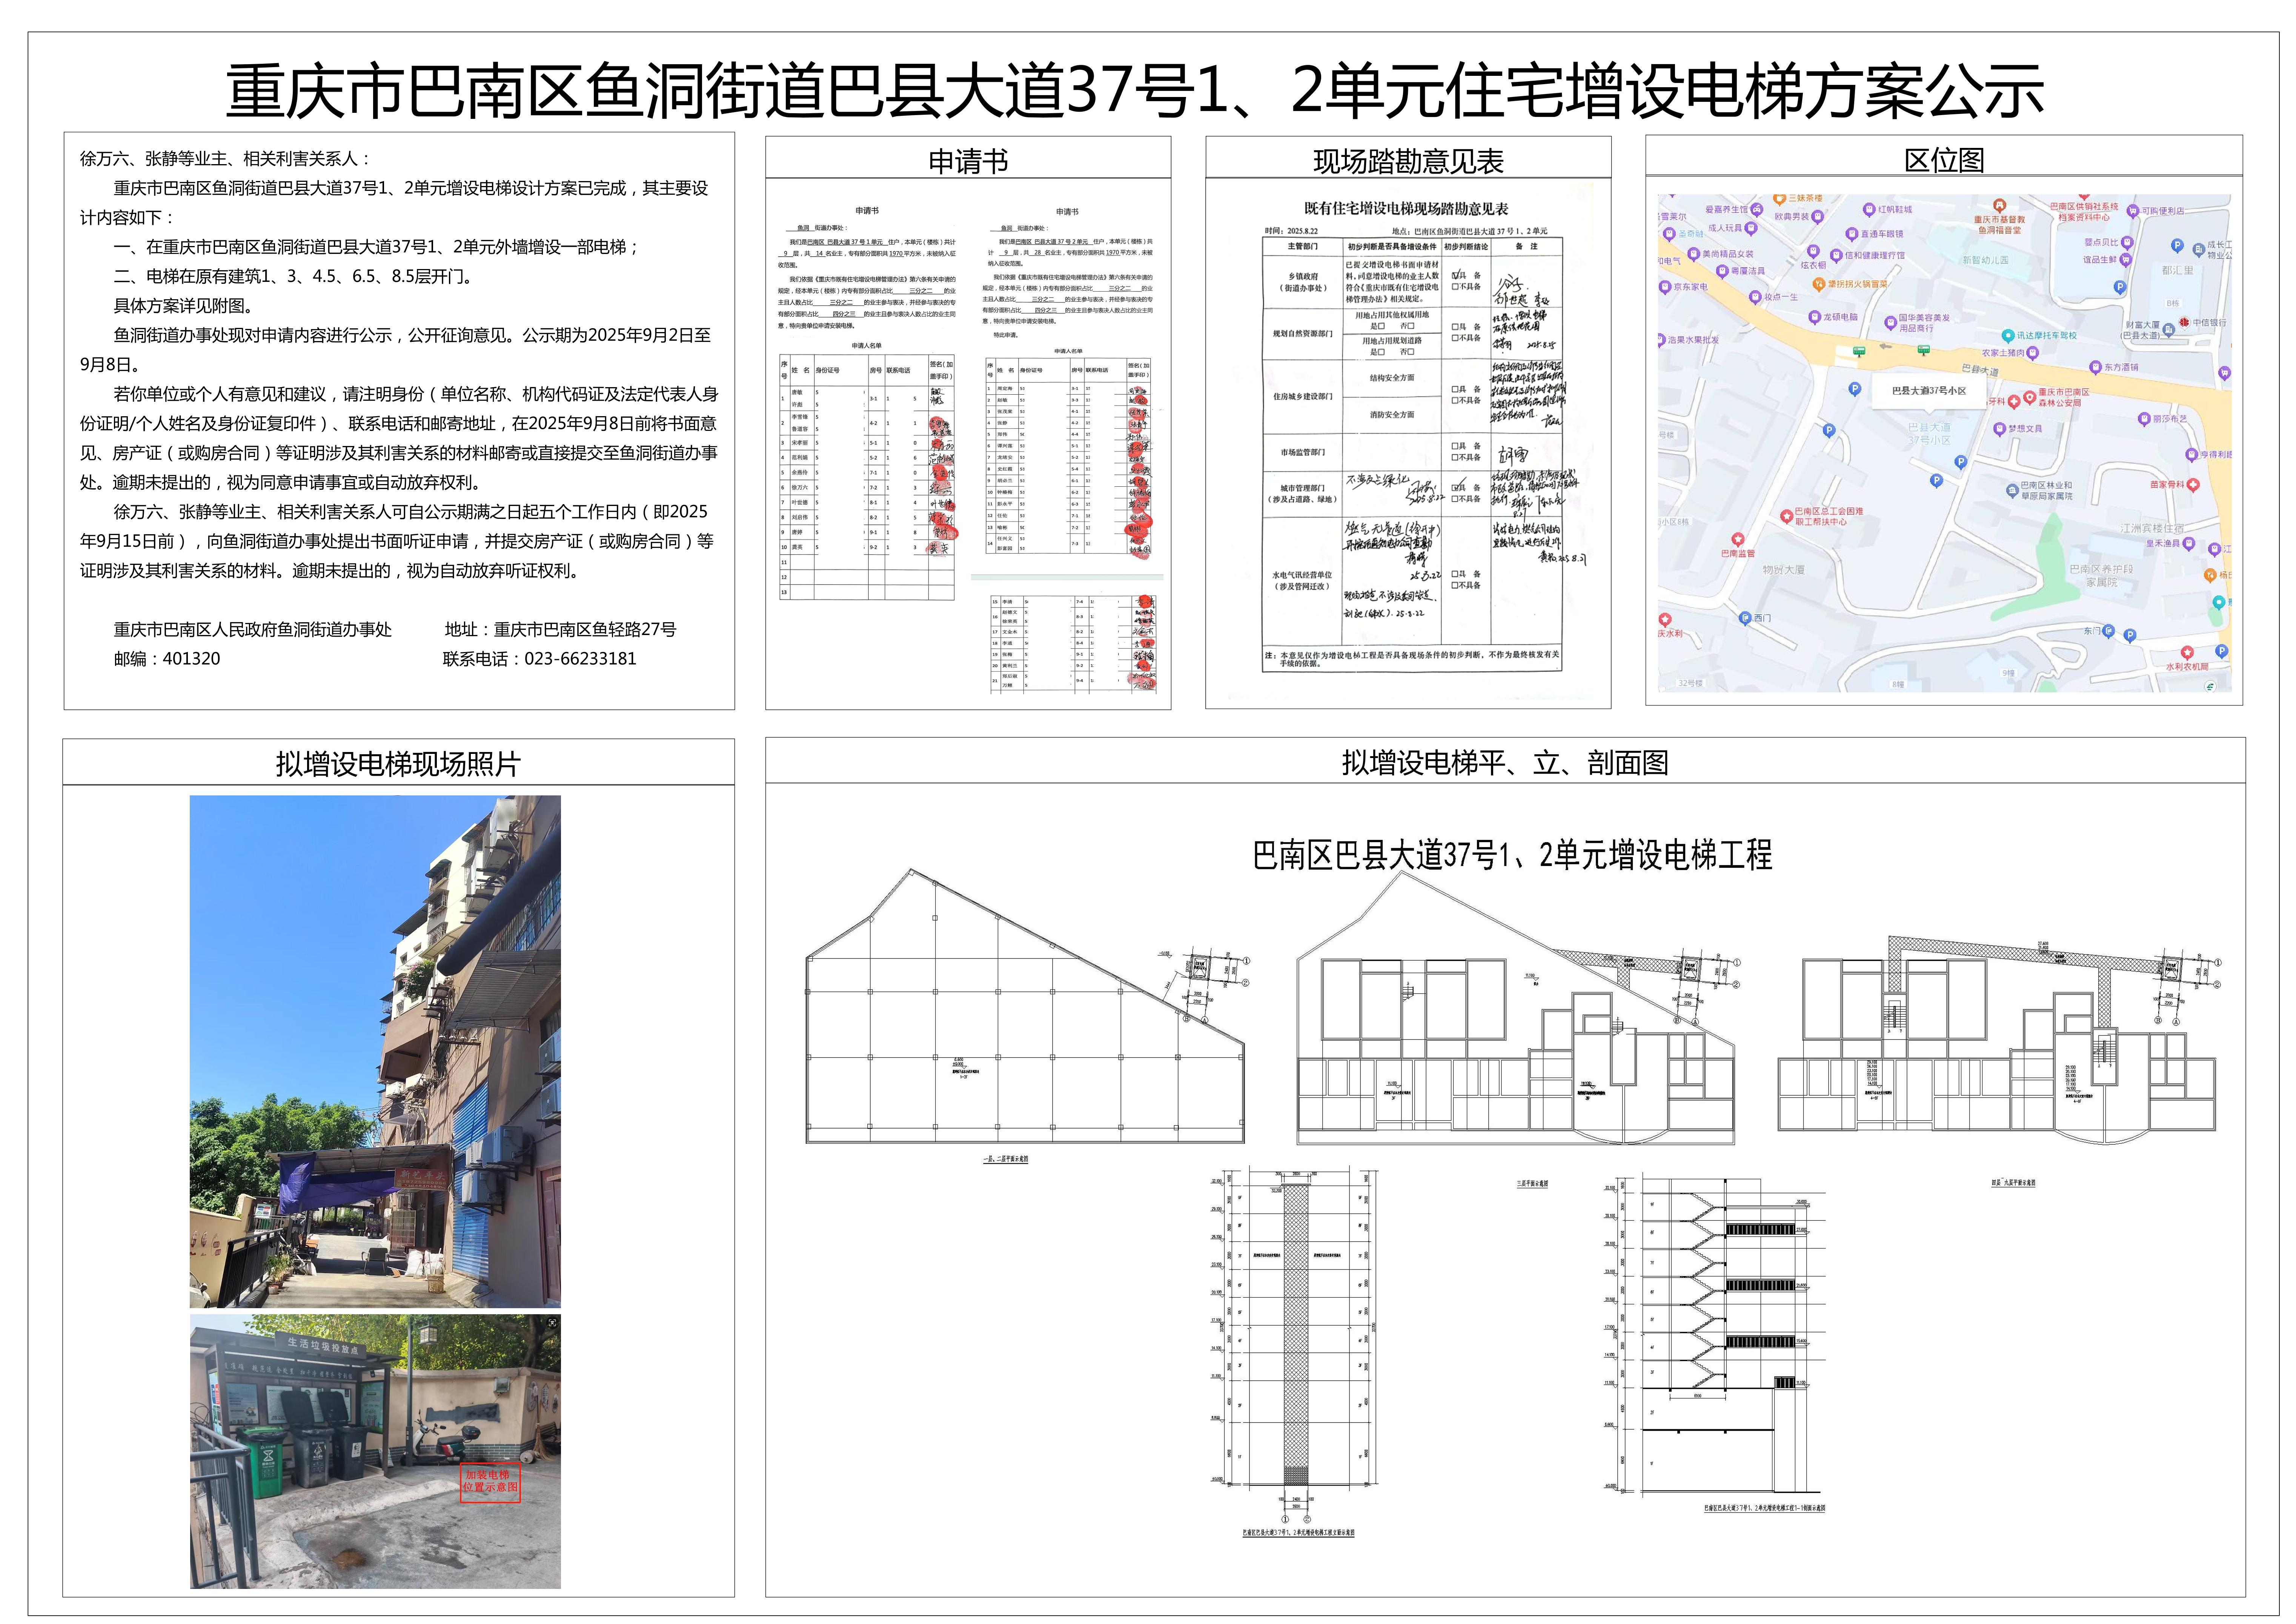Select the 国华美容美发用品商行 marker

pos(1891,323)
